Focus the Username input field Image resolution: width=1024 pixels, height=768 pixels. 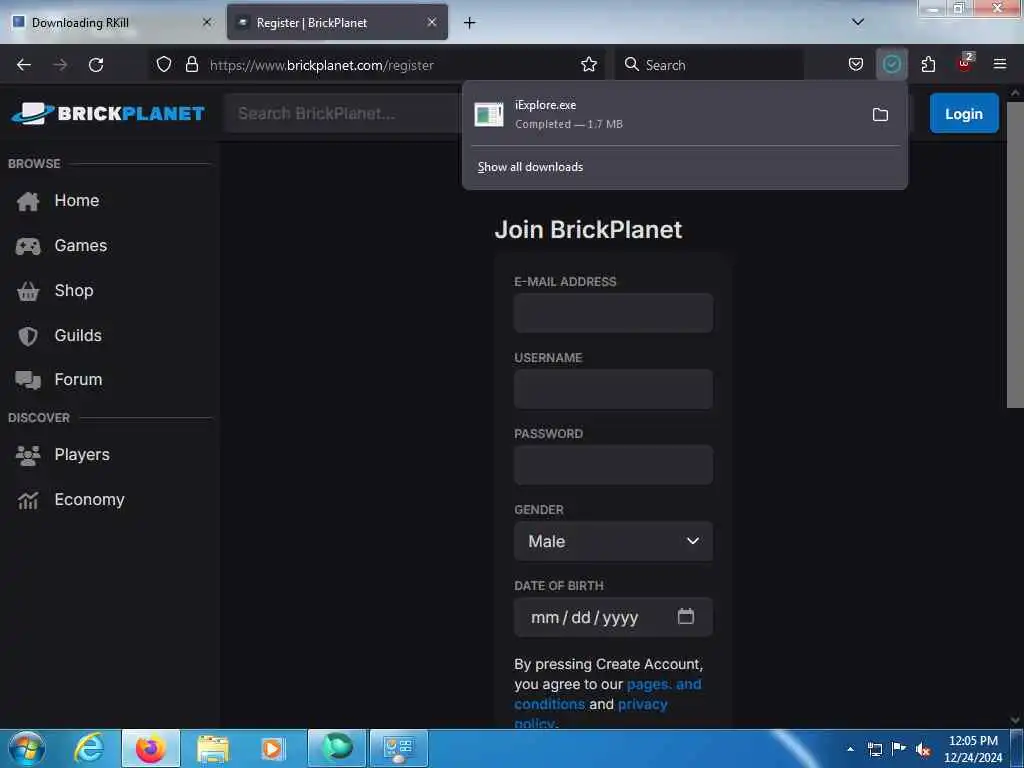coord(613,389)
